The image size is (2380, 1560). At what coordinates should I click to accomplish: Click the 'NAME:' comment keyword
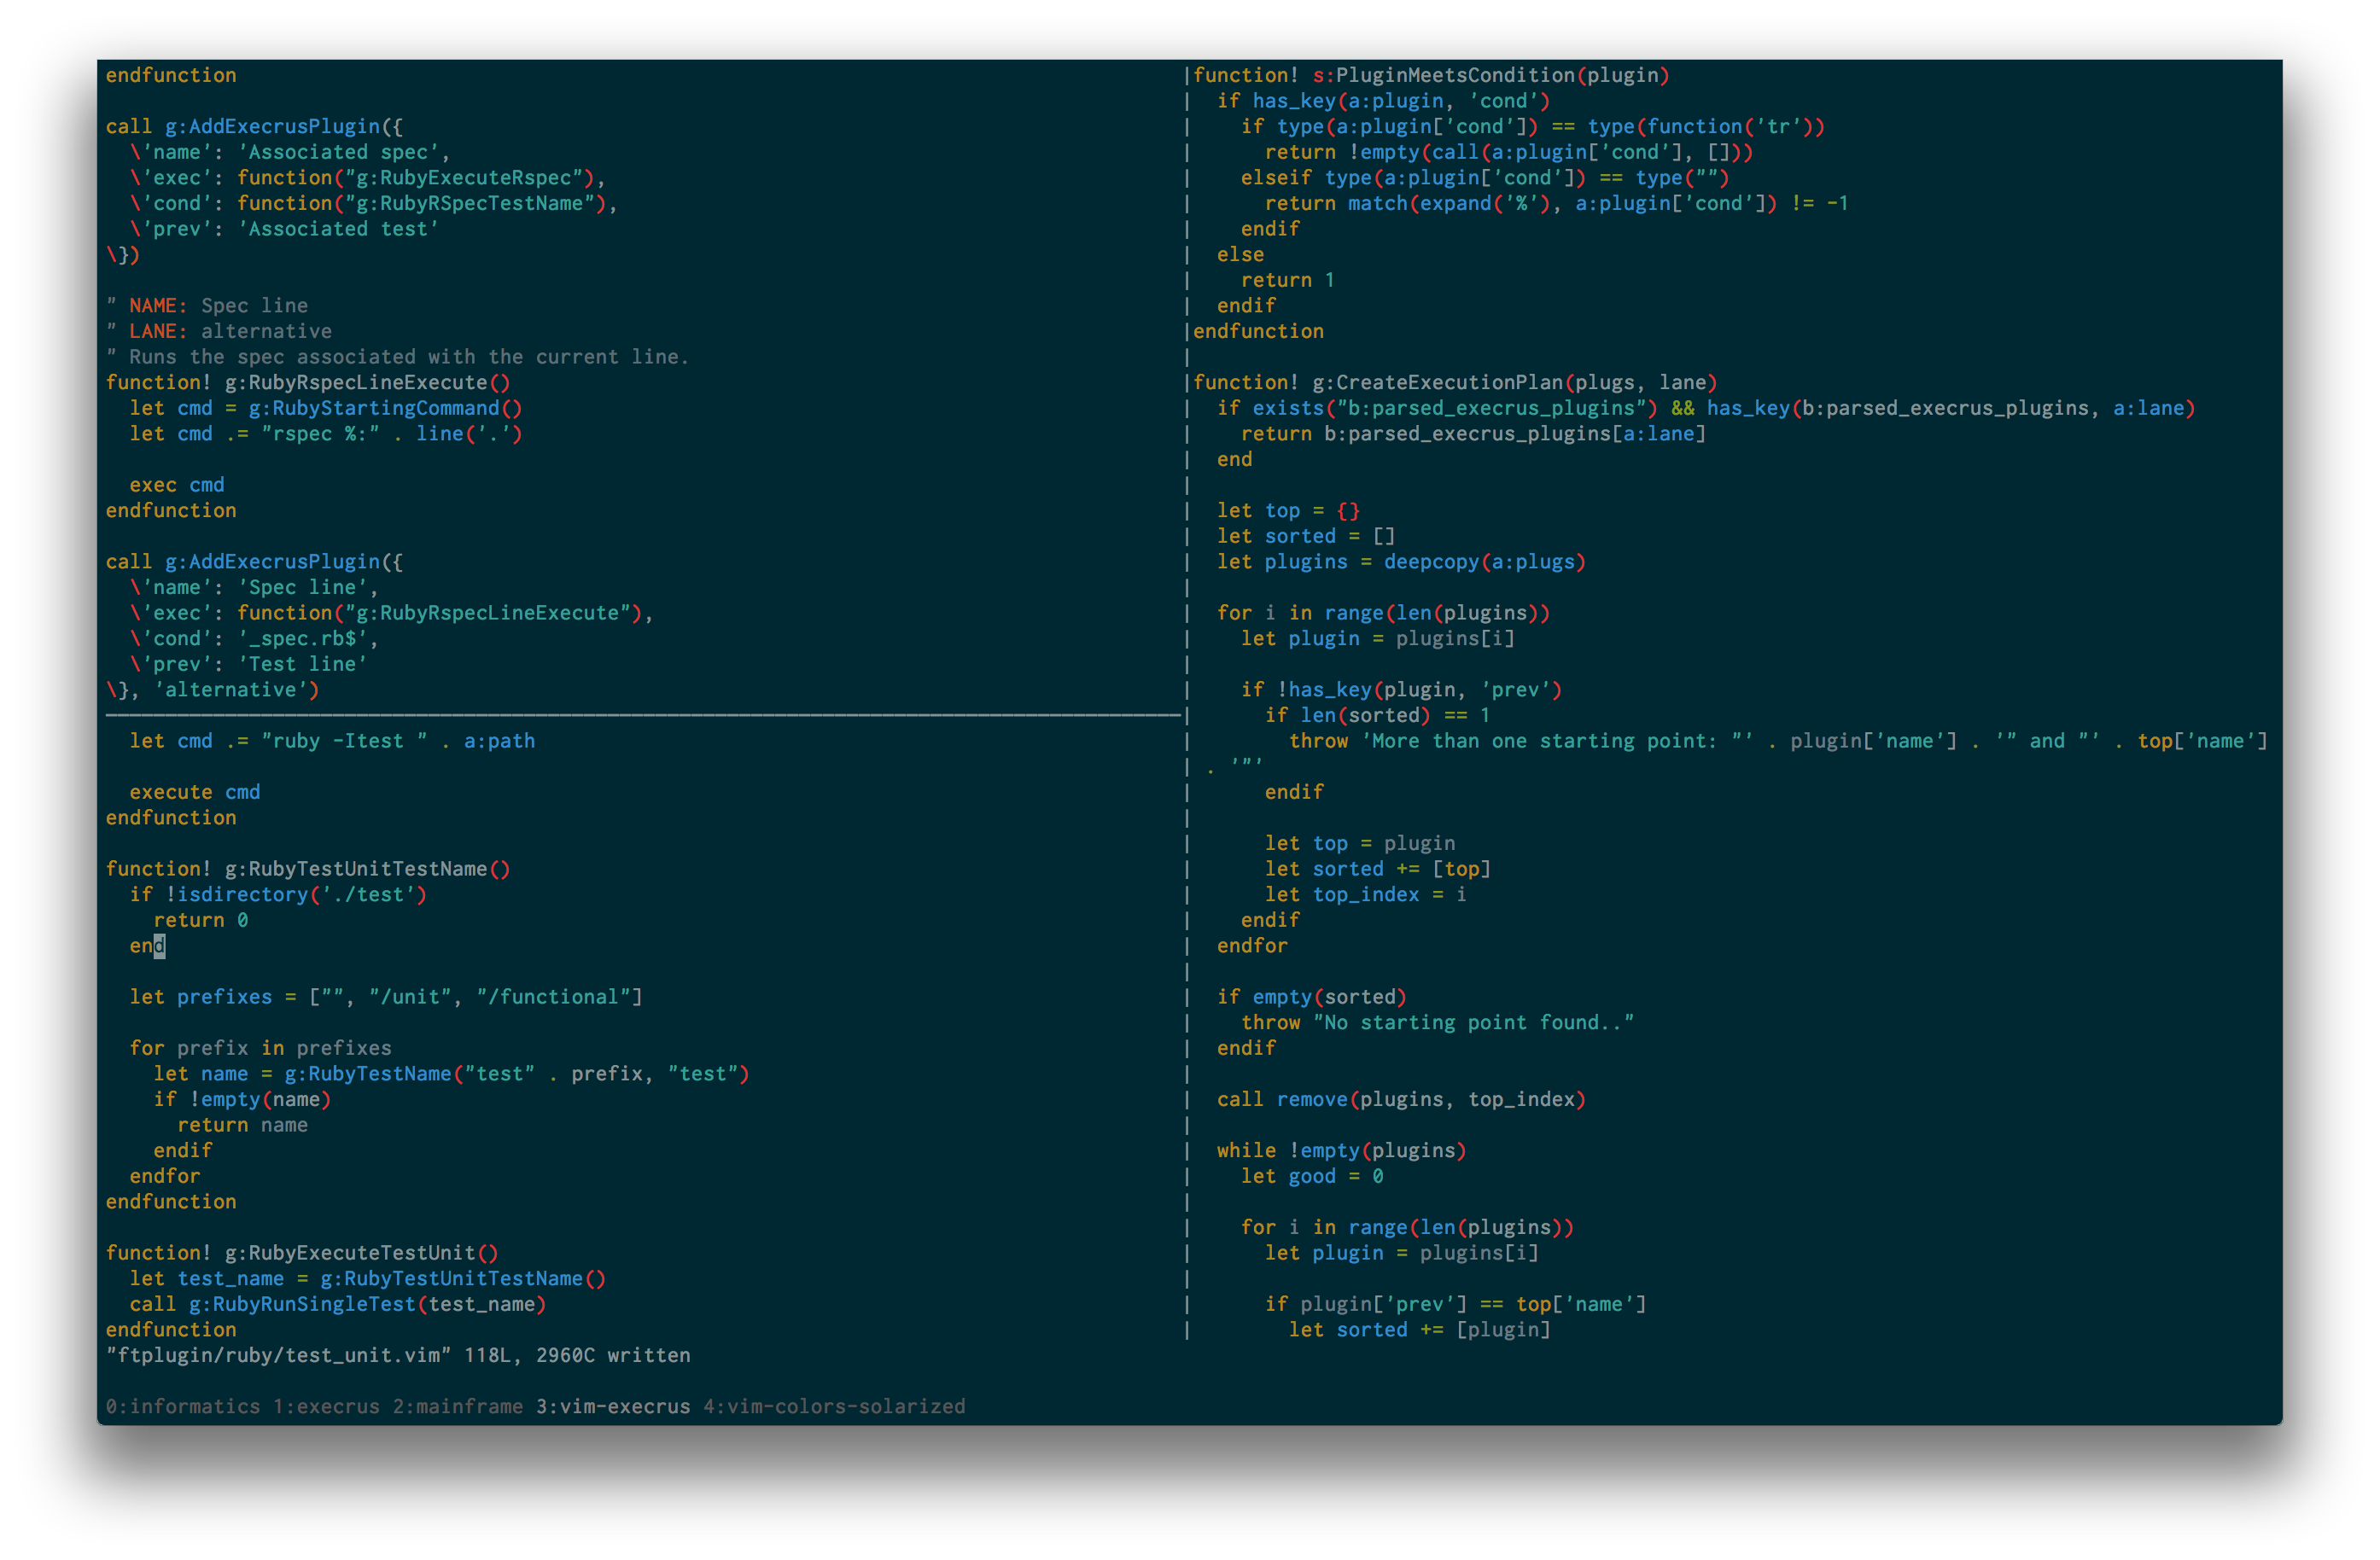pos(158,306)
